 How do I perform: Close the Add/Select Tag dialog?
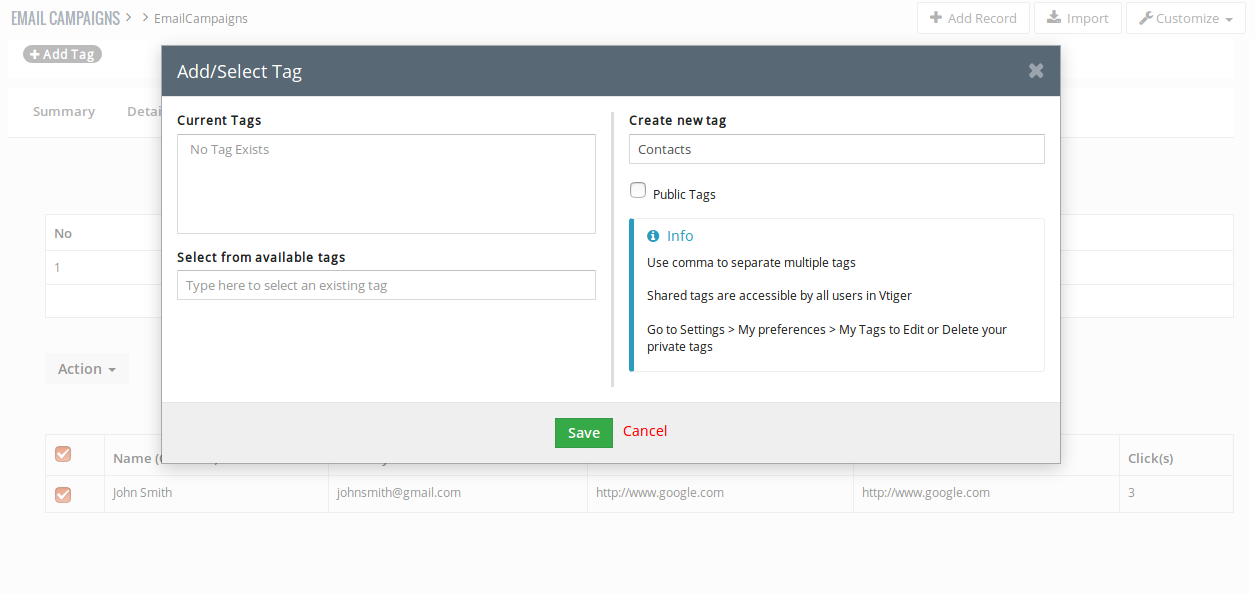coord(1036,71)
